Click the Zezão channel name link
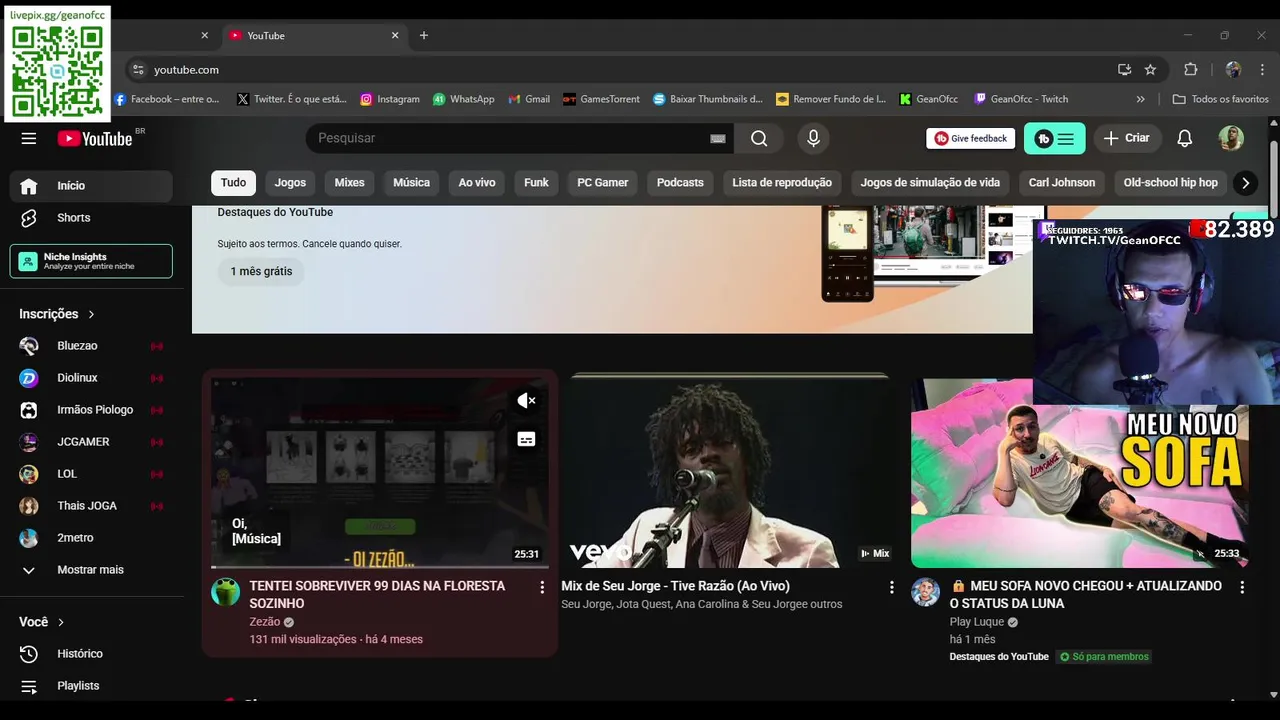 coord(265,622)
